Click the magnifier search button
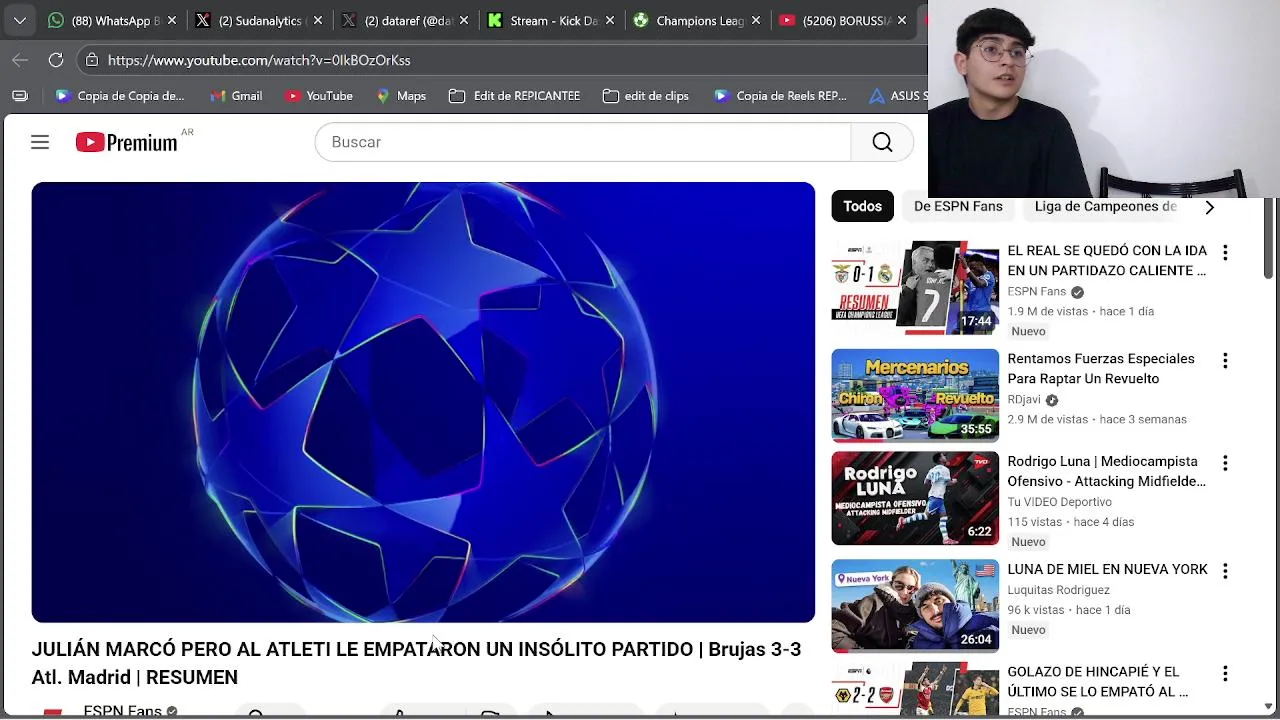Screen dimensions: 1280x720 (882, 142)
